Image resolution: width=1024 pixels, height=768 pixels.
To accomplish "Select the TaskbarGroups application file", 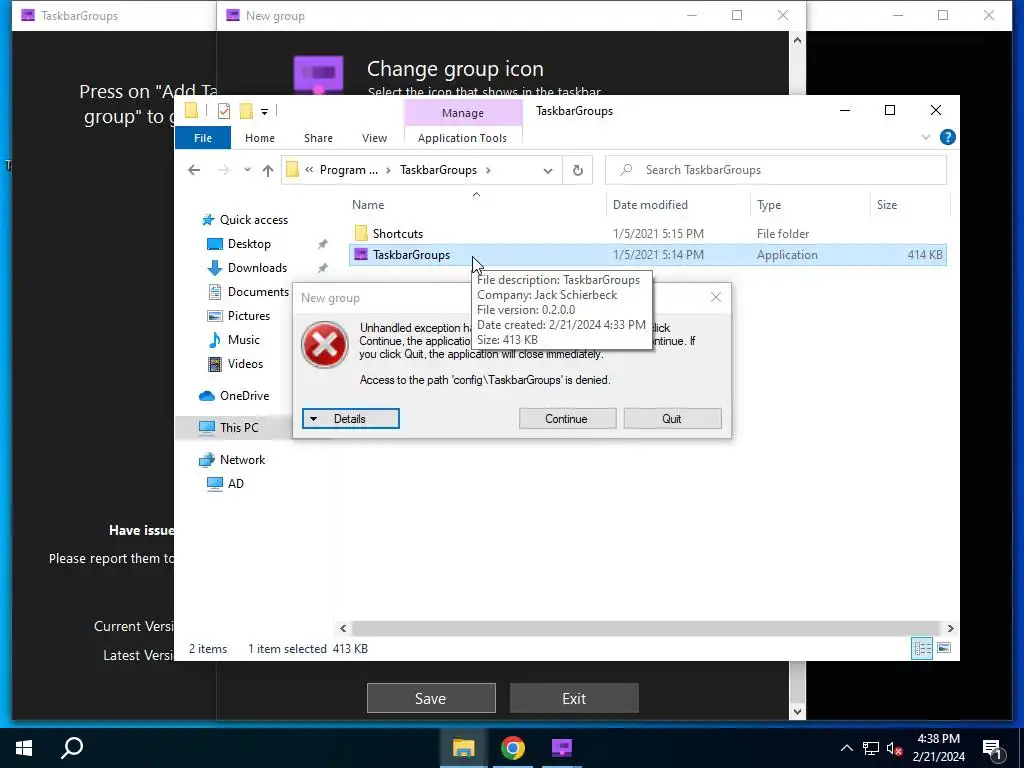I will click(x=648, y=255).
